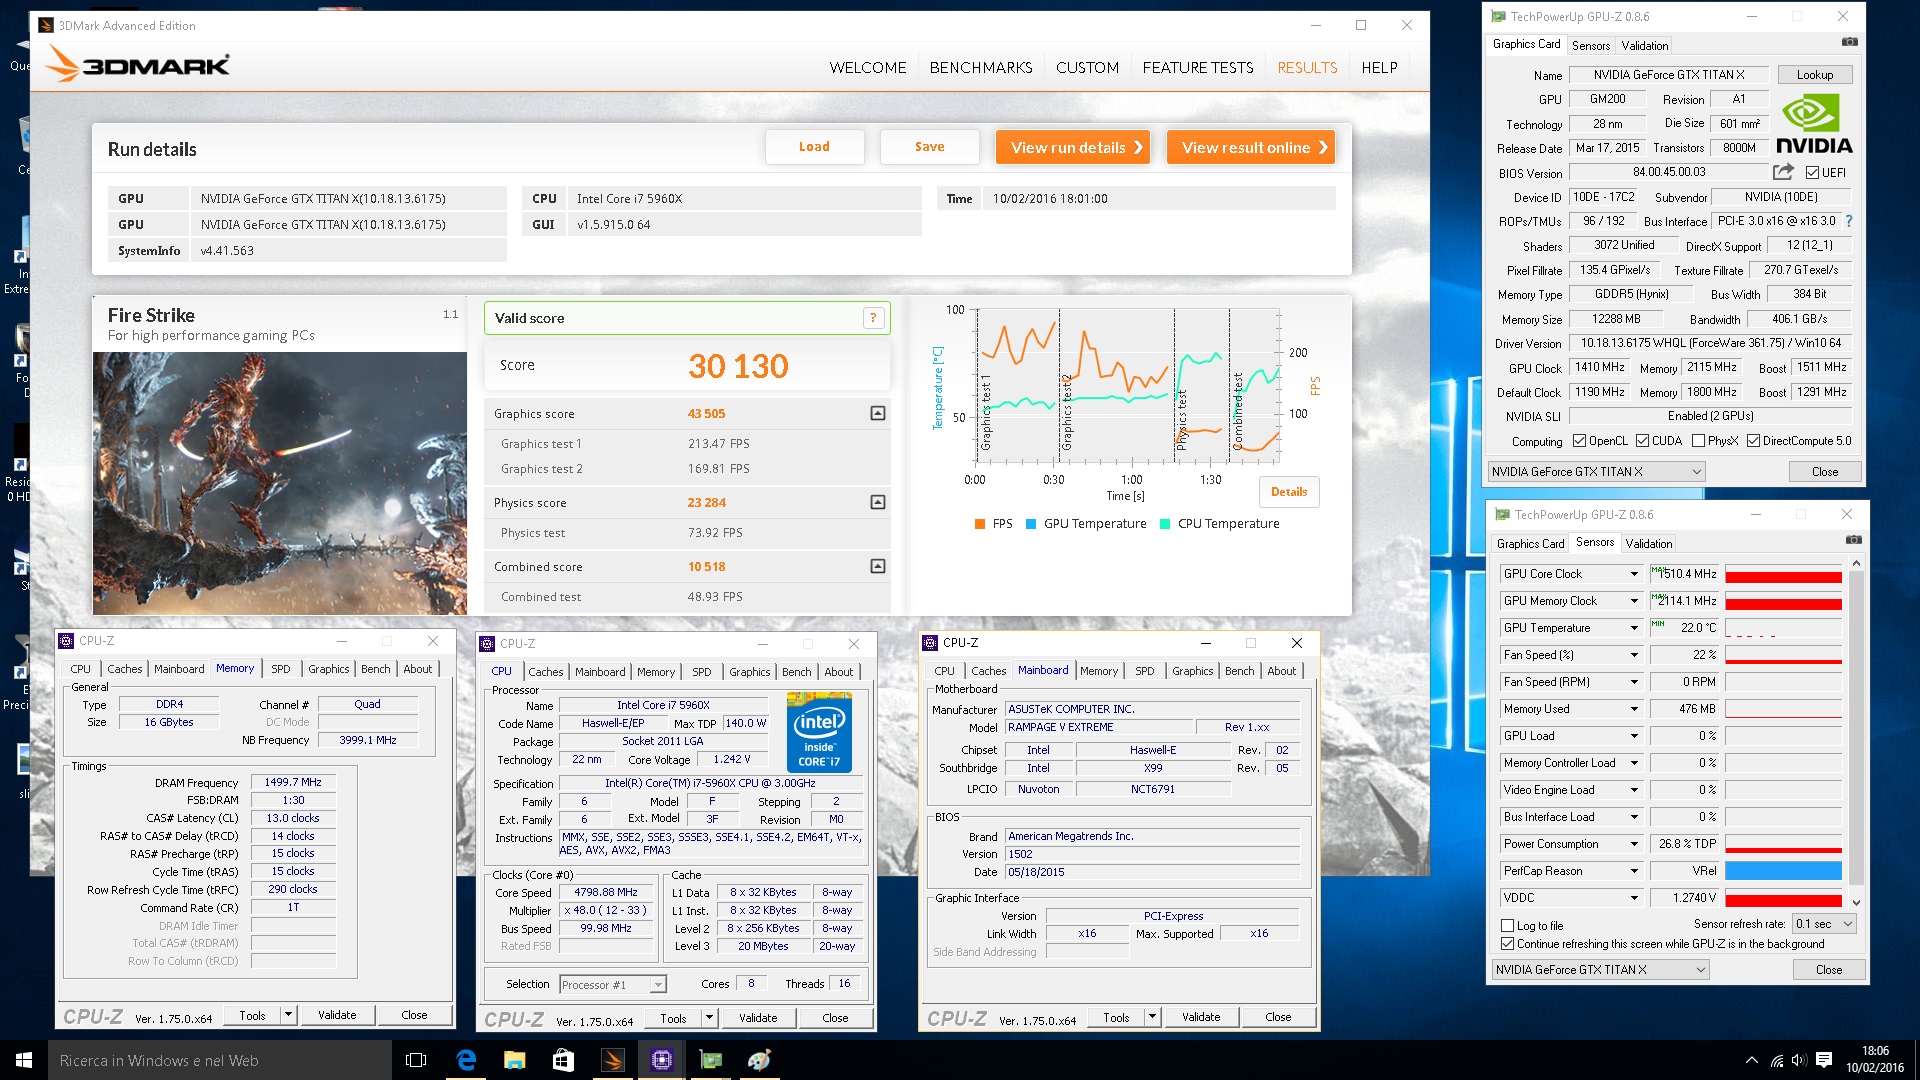Click Validate in the CPU-Z Mainboard window
This screenshot has height=1080, width=1920.
pos(1200,1017)
